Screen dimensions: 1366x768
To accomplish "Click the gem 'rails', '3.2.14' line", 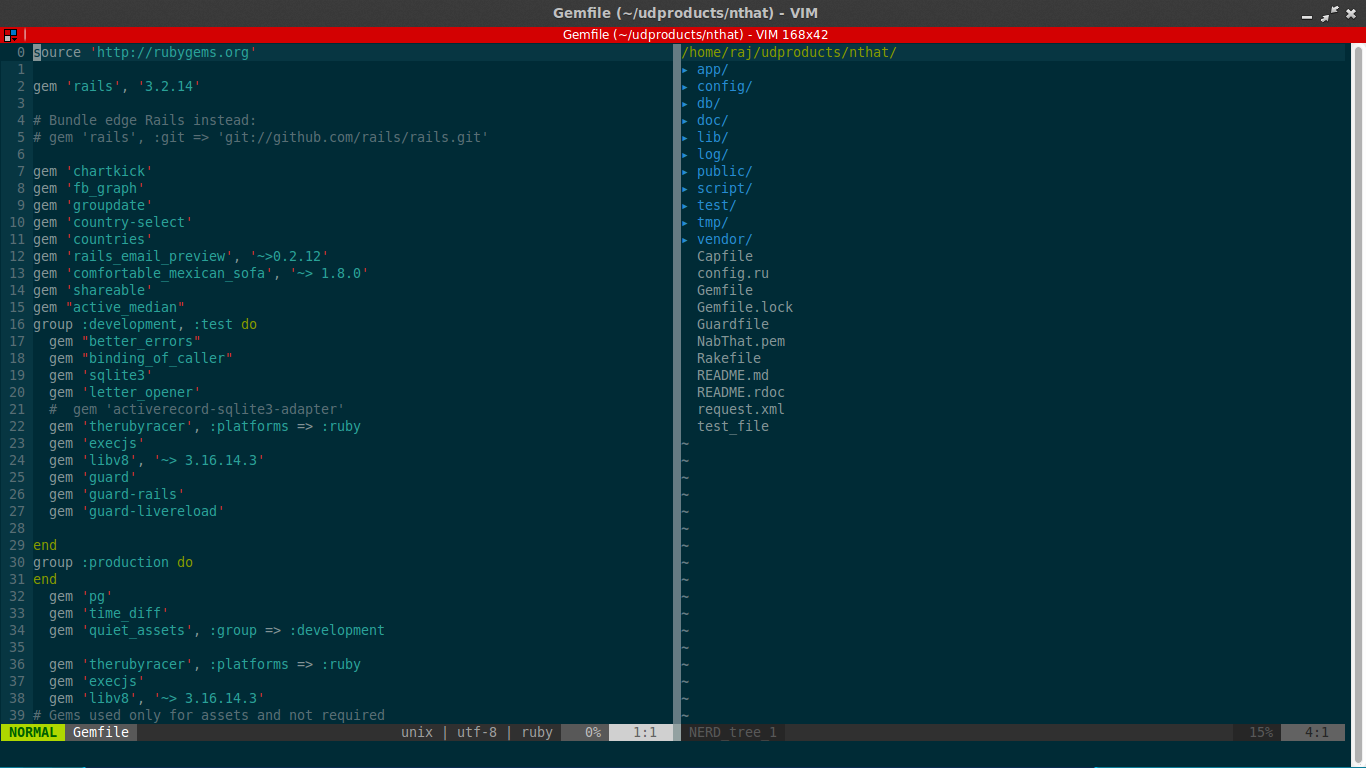I will [x=117, y=86].
